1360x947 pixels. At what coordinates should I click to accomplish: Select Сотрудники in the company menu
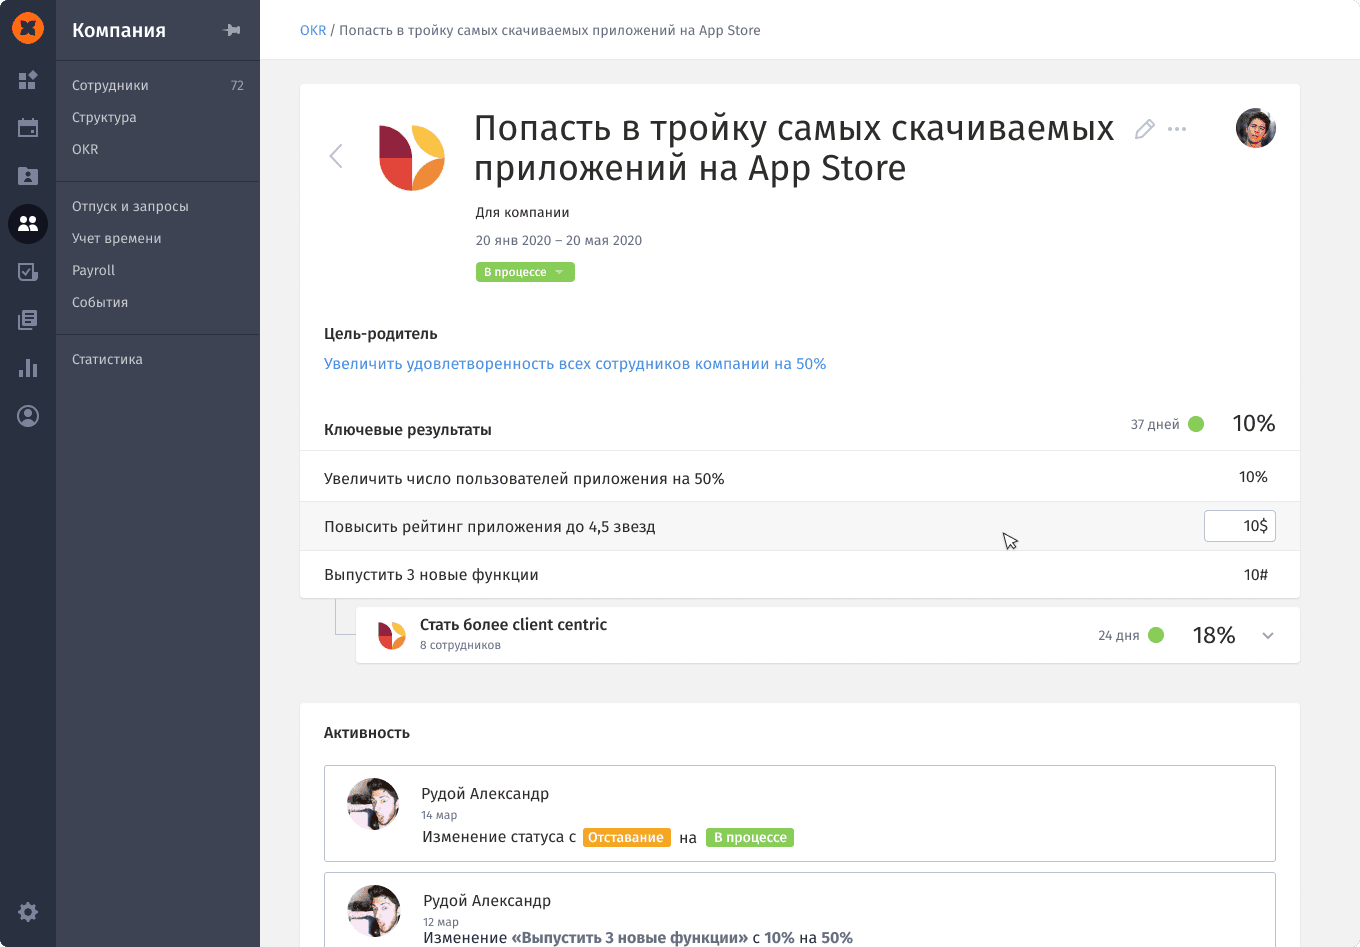coord(110,85)
